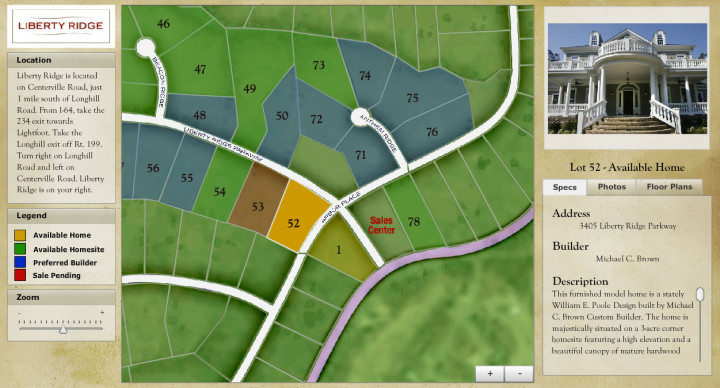Click the builder name Michael C. Brown
The image size is (720, 388).
[627, 259]
